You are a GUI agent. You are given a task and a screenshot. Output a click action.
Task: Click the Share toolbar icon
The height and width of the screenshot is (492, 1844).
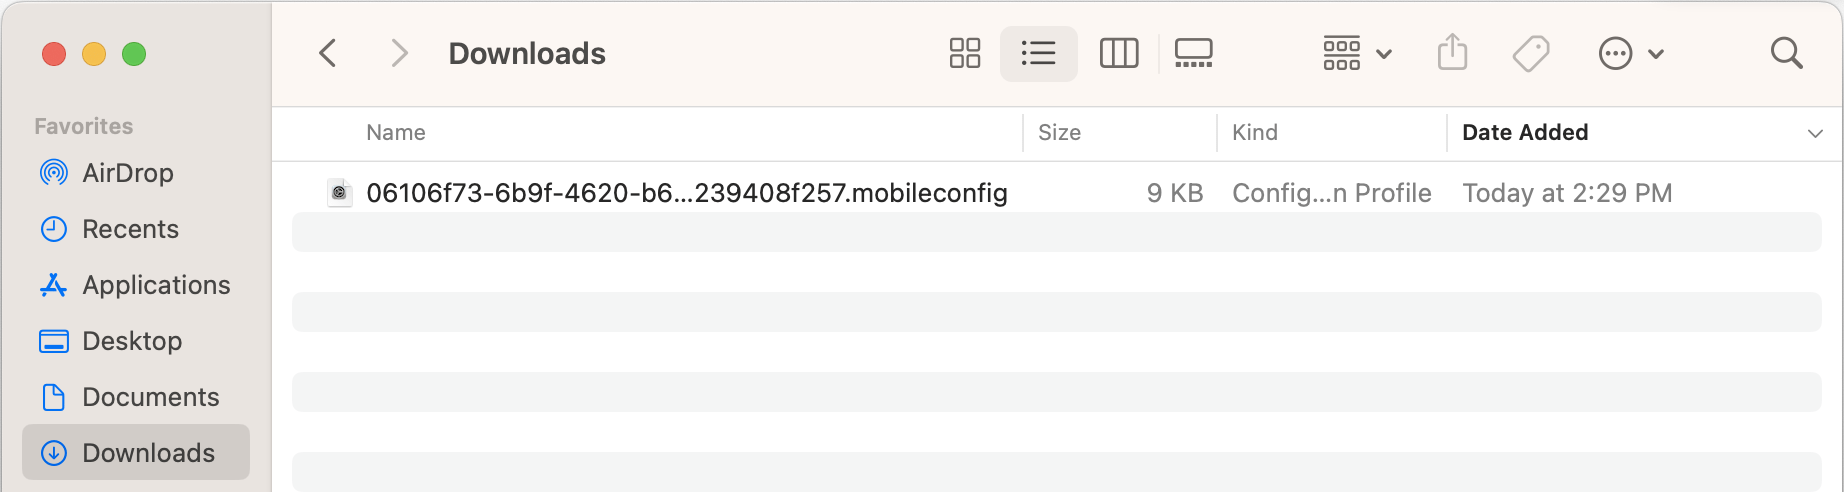[1452, 52]
